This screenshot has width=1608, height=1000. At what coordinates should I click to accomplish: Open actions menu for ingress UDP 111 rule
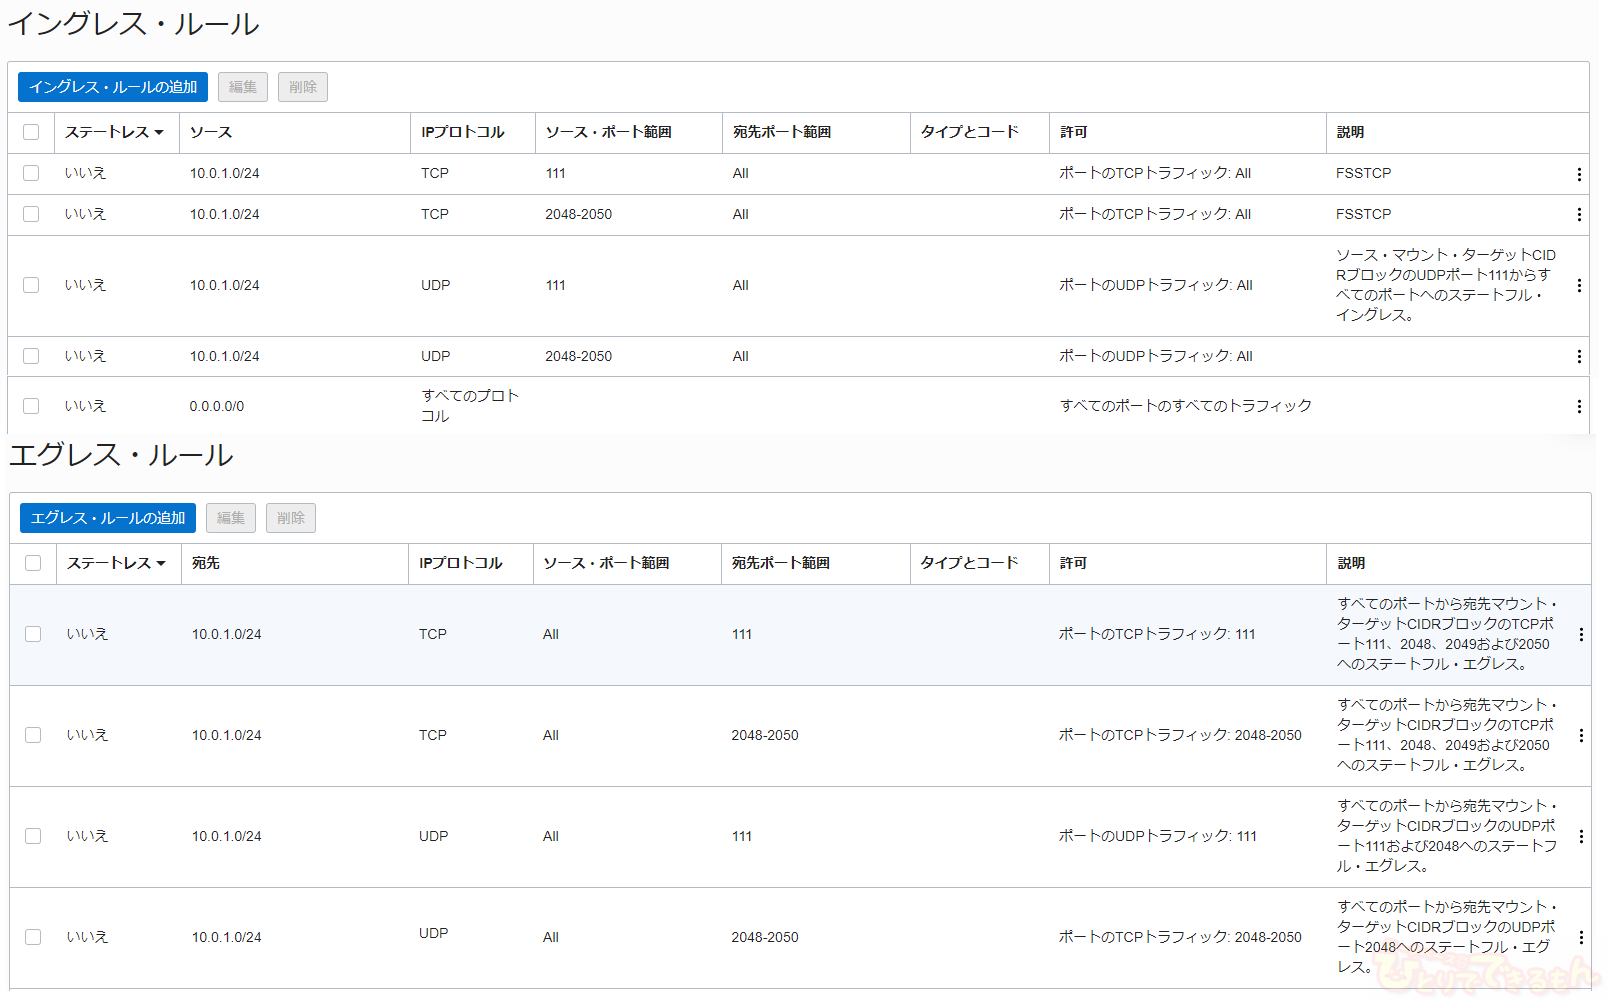point(1579,286)
